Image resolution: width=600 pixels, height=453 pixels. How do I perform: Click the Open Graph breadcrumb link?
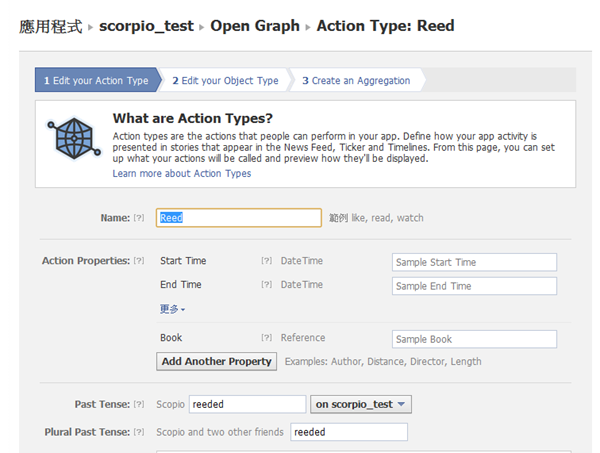[x=254, y=25]
